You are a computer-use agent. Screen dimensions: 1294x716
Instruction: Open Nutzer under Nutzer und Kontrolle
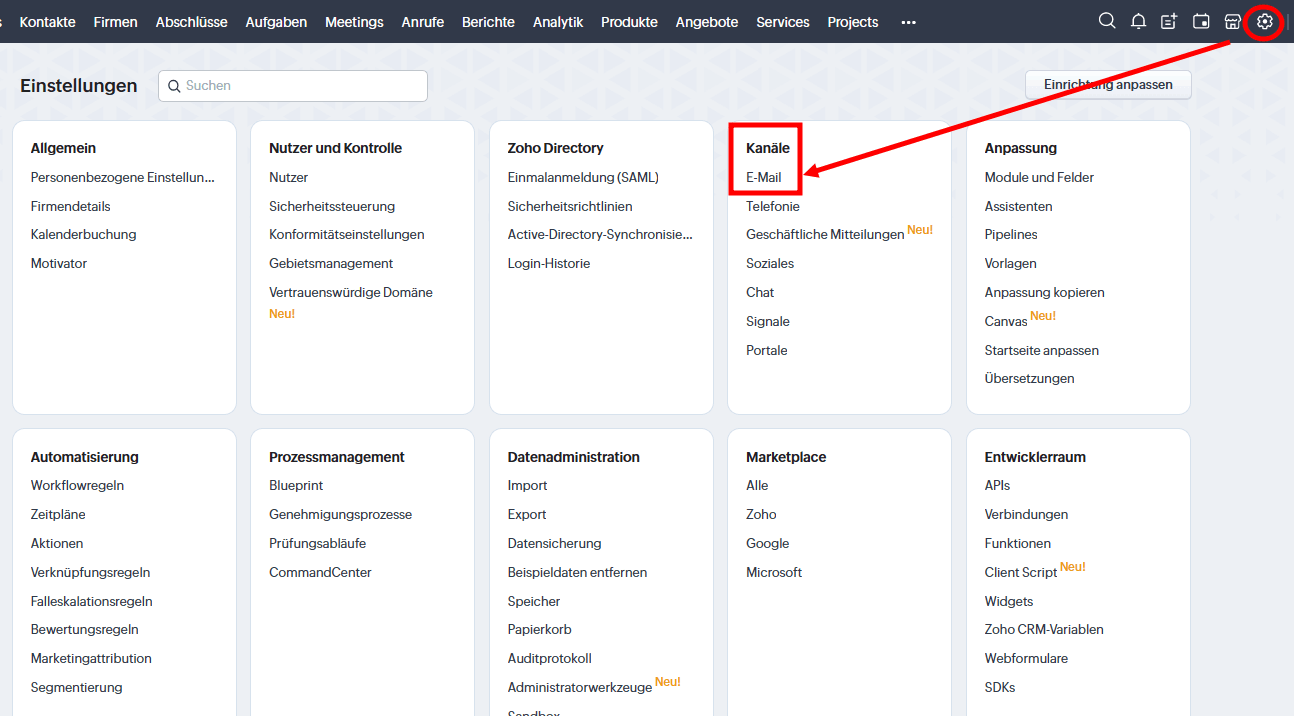coord(289,177)
